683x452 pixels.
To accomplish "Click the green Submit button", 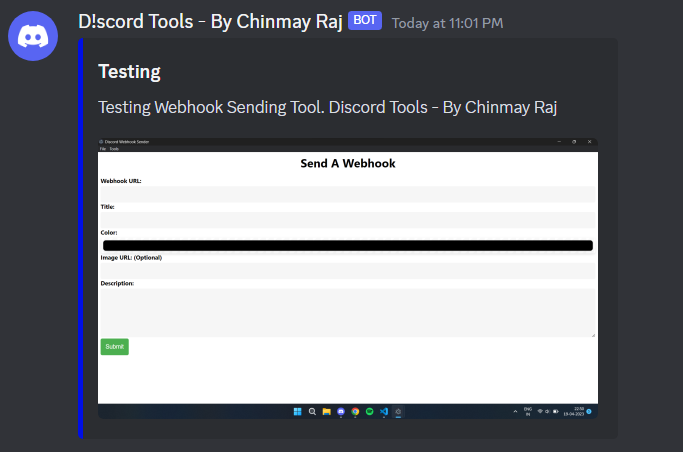I will tap(115, 347).
